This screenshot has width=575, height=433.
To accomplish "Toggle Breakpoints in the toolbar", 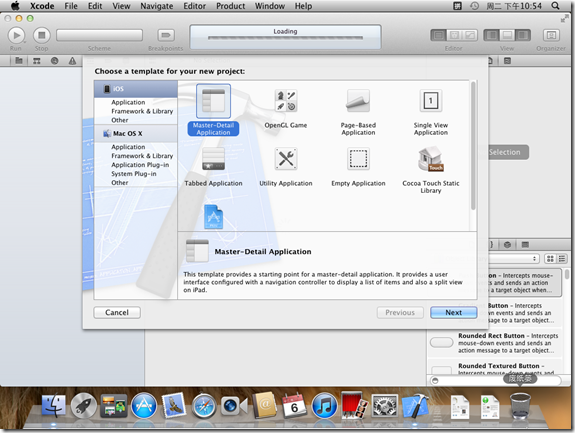I will (x=166, y=35).
